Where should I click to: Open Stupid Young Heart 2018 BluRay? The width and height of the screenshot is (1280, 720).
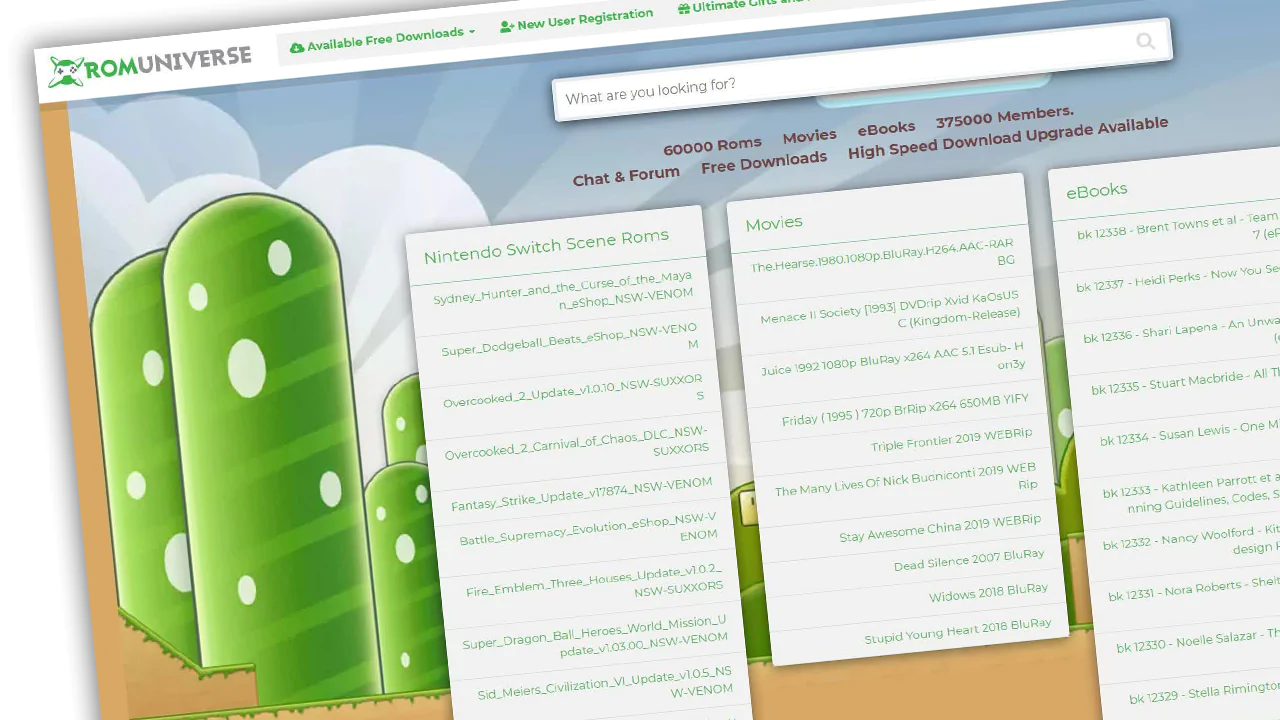click(x=957, y=630)
